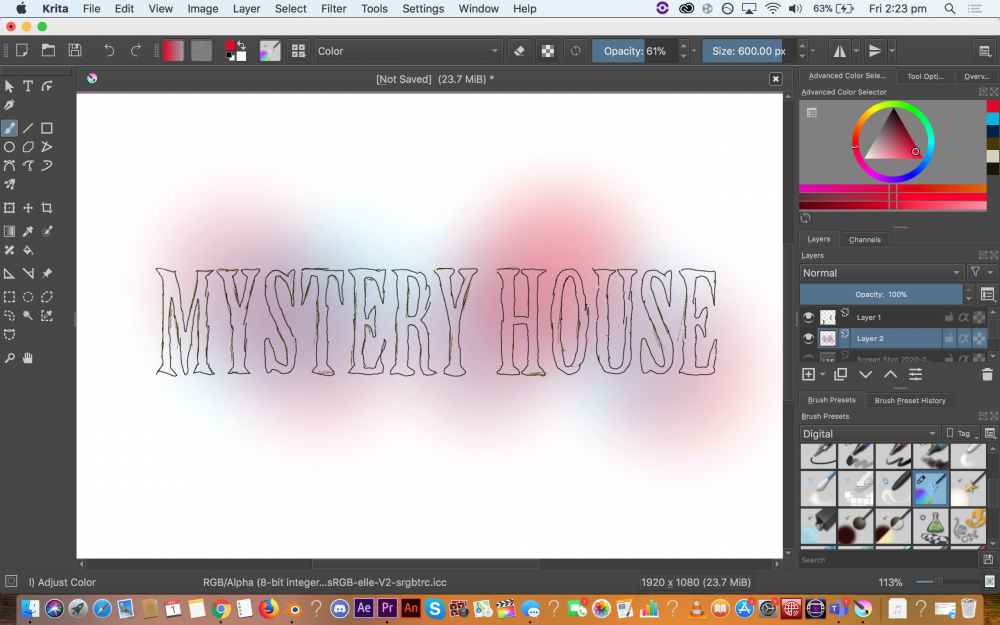Toggle horizontal mirror mode
Viewport: 1000px width, 625px height.
(x=839, y=51)
